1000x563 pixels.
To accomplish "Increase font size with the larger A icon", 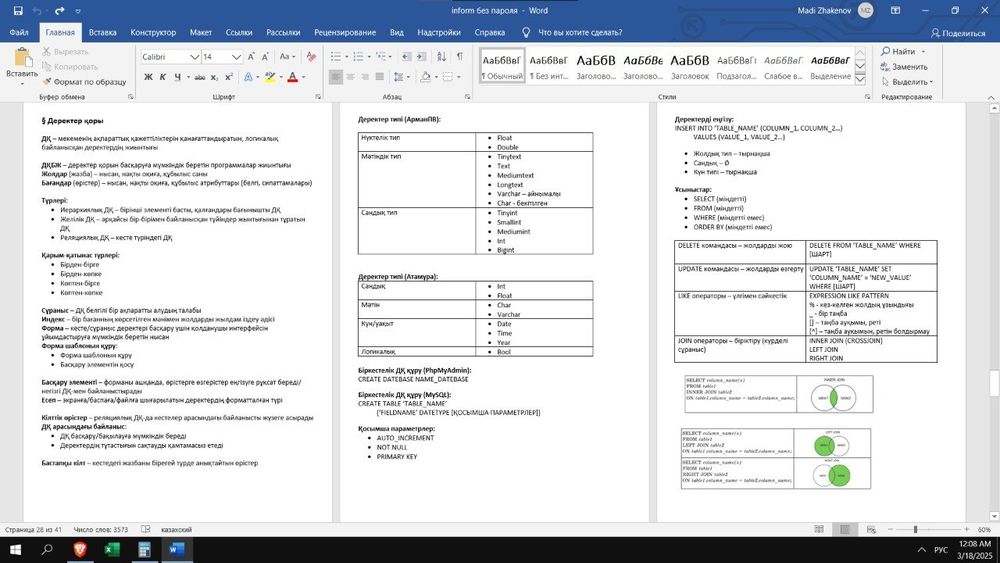I will [251, 57].
